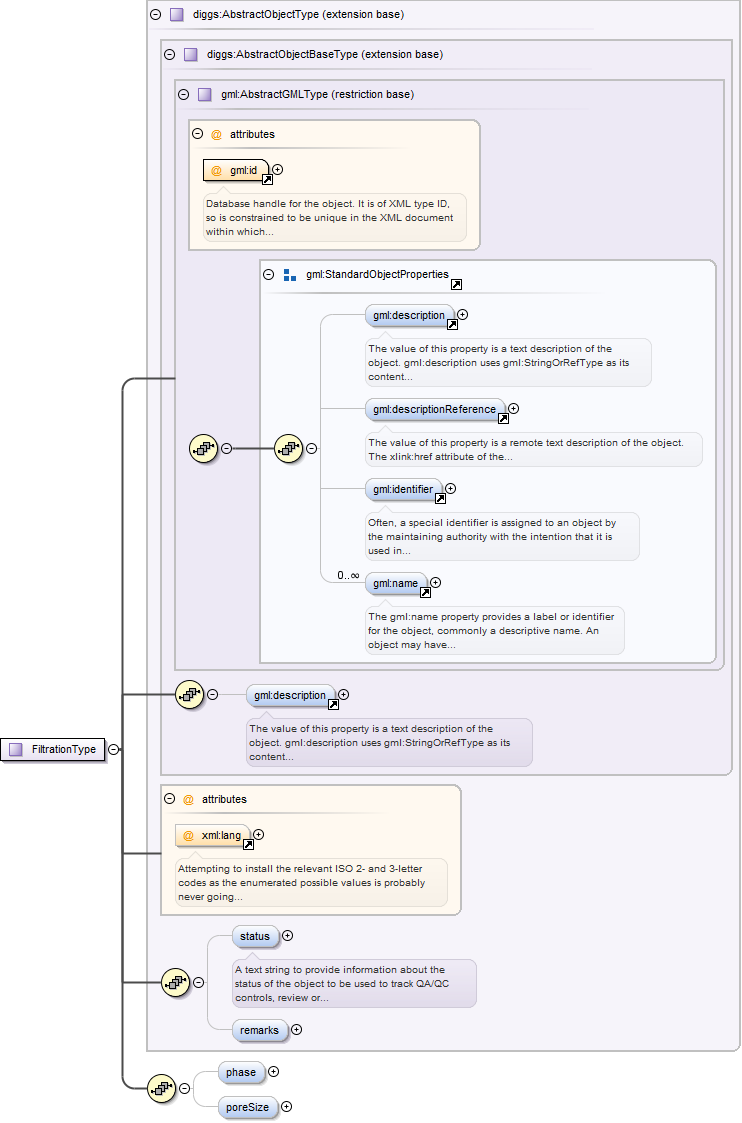Viewport: 742px width, 1123px height.
Task: Click link arrow after gml:StandardObjectProperties title
Action: point(456,285)
